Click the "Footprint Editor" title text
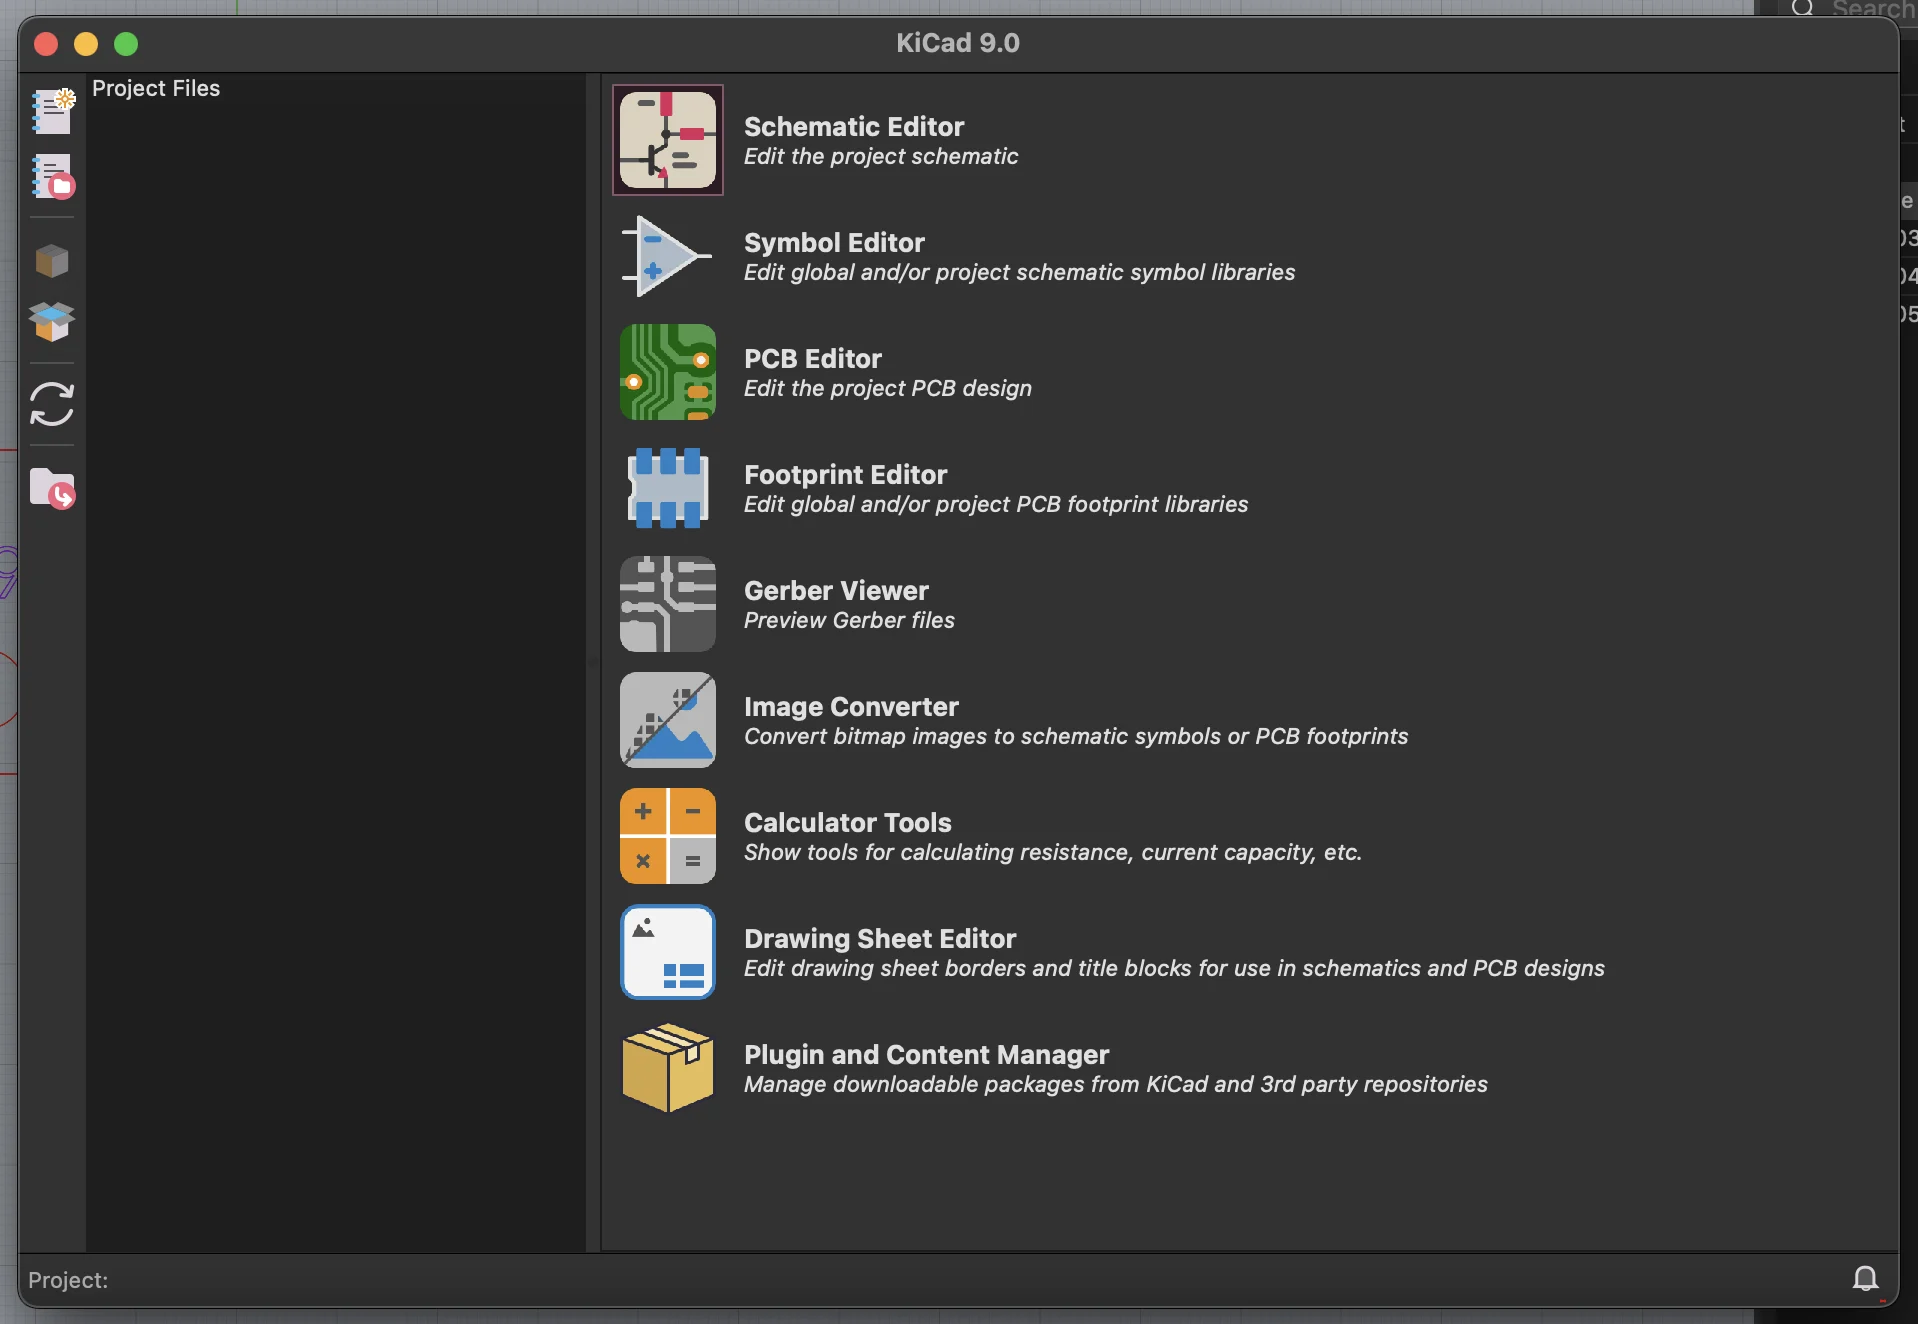Viewport: 1918px width, 1324px height. tap(845, 474)
